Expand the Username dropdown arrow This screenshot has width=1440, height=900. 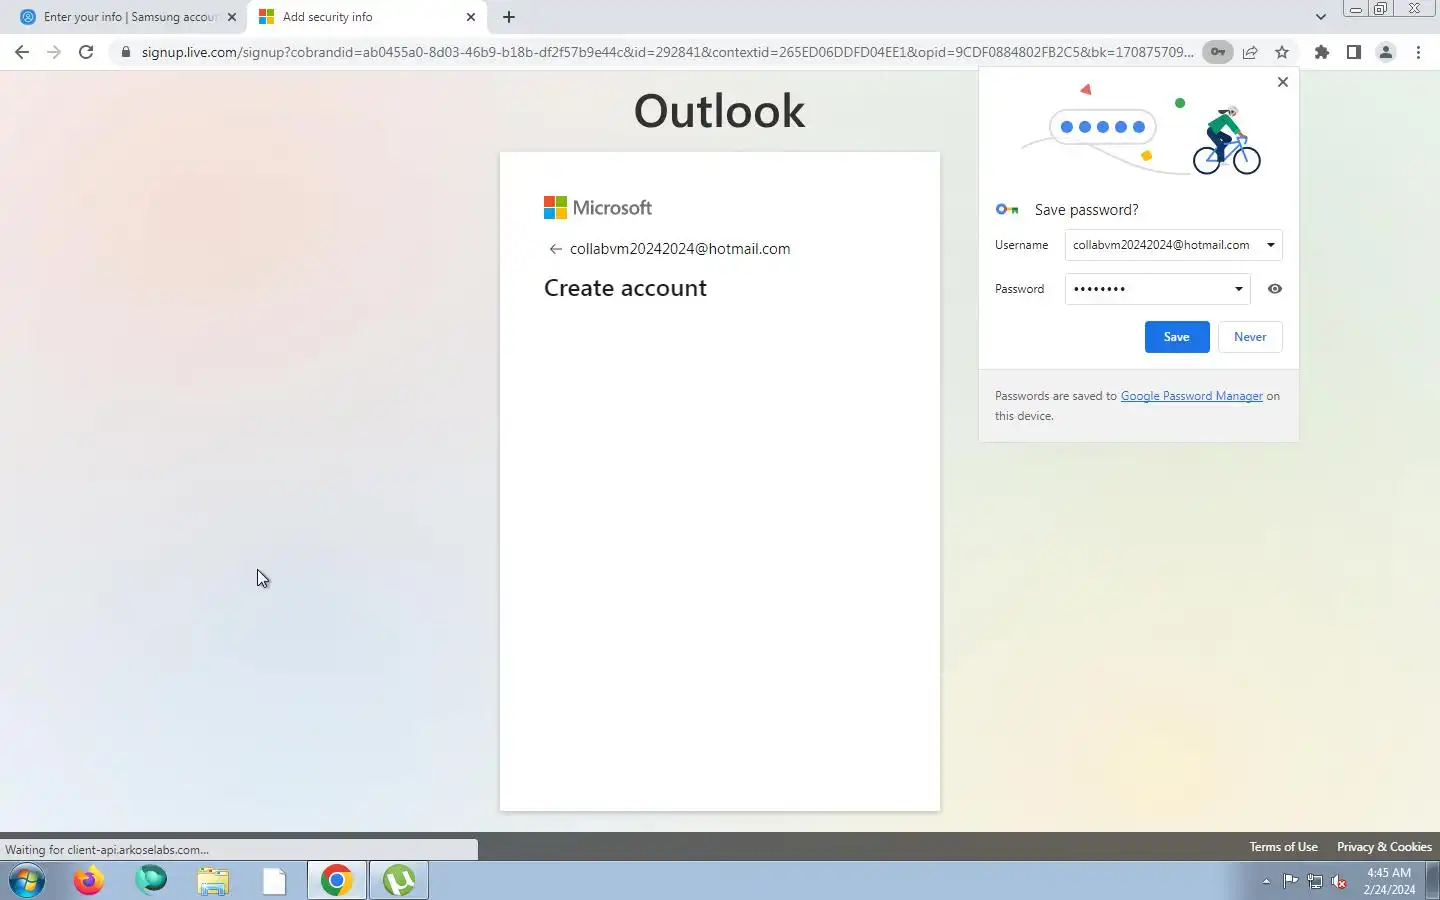(x=1271, y=245)
